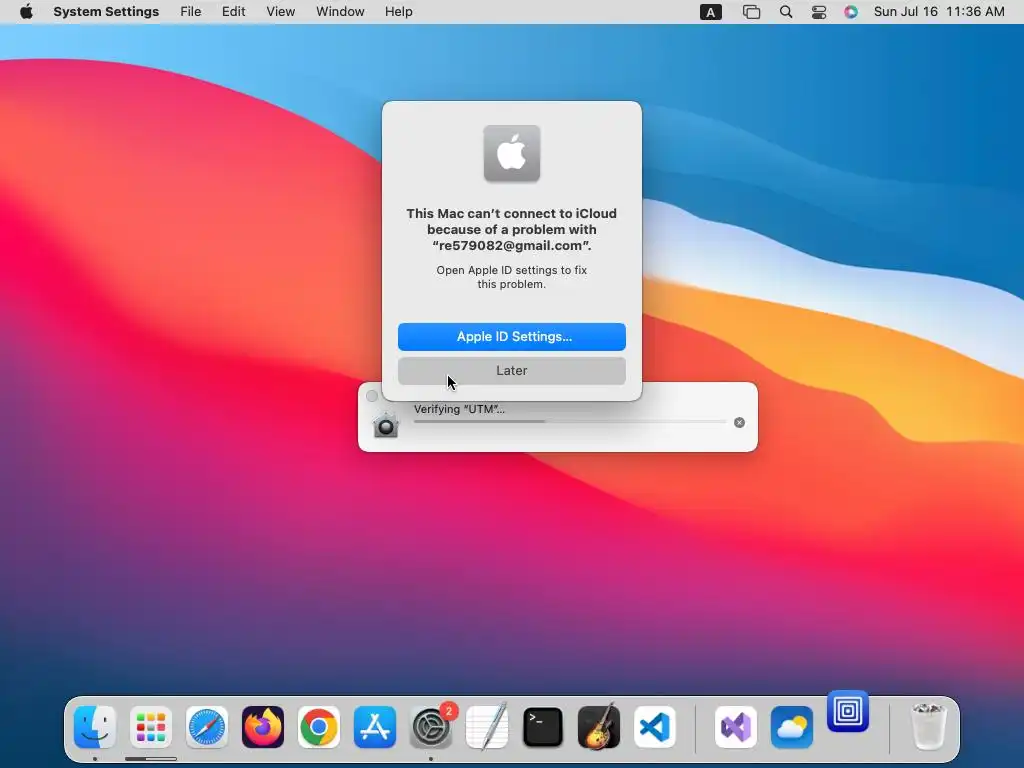Click the date and time in menu bar

coord(938,12)
